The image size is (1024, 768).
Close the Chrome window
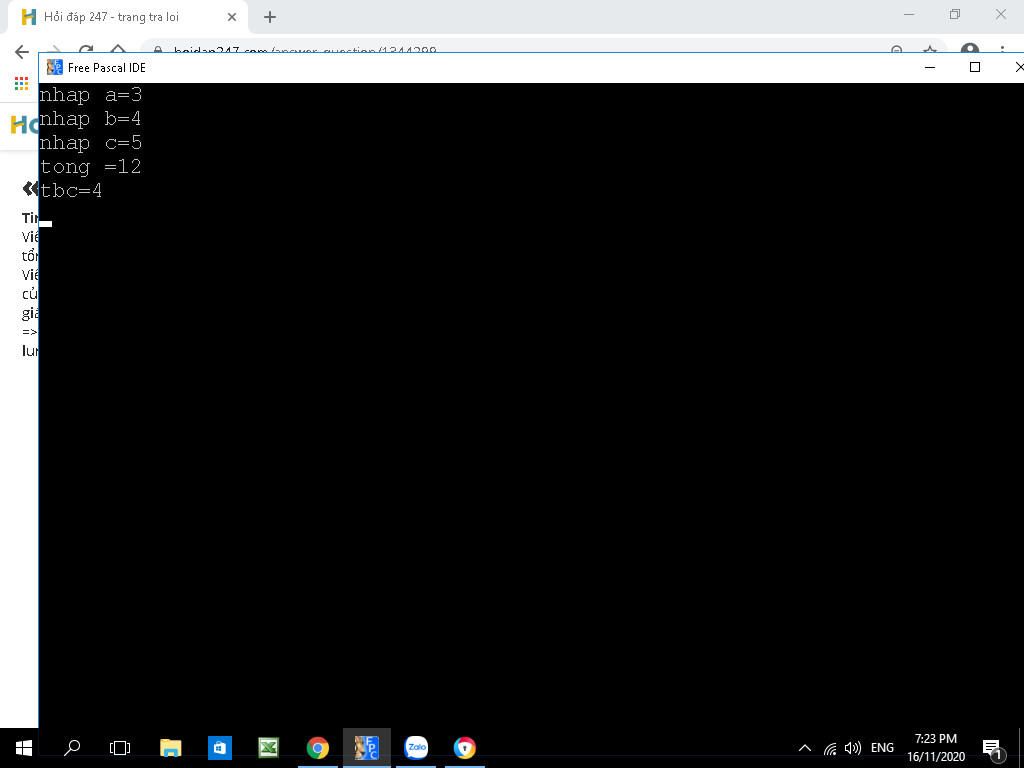[1000, 14]
